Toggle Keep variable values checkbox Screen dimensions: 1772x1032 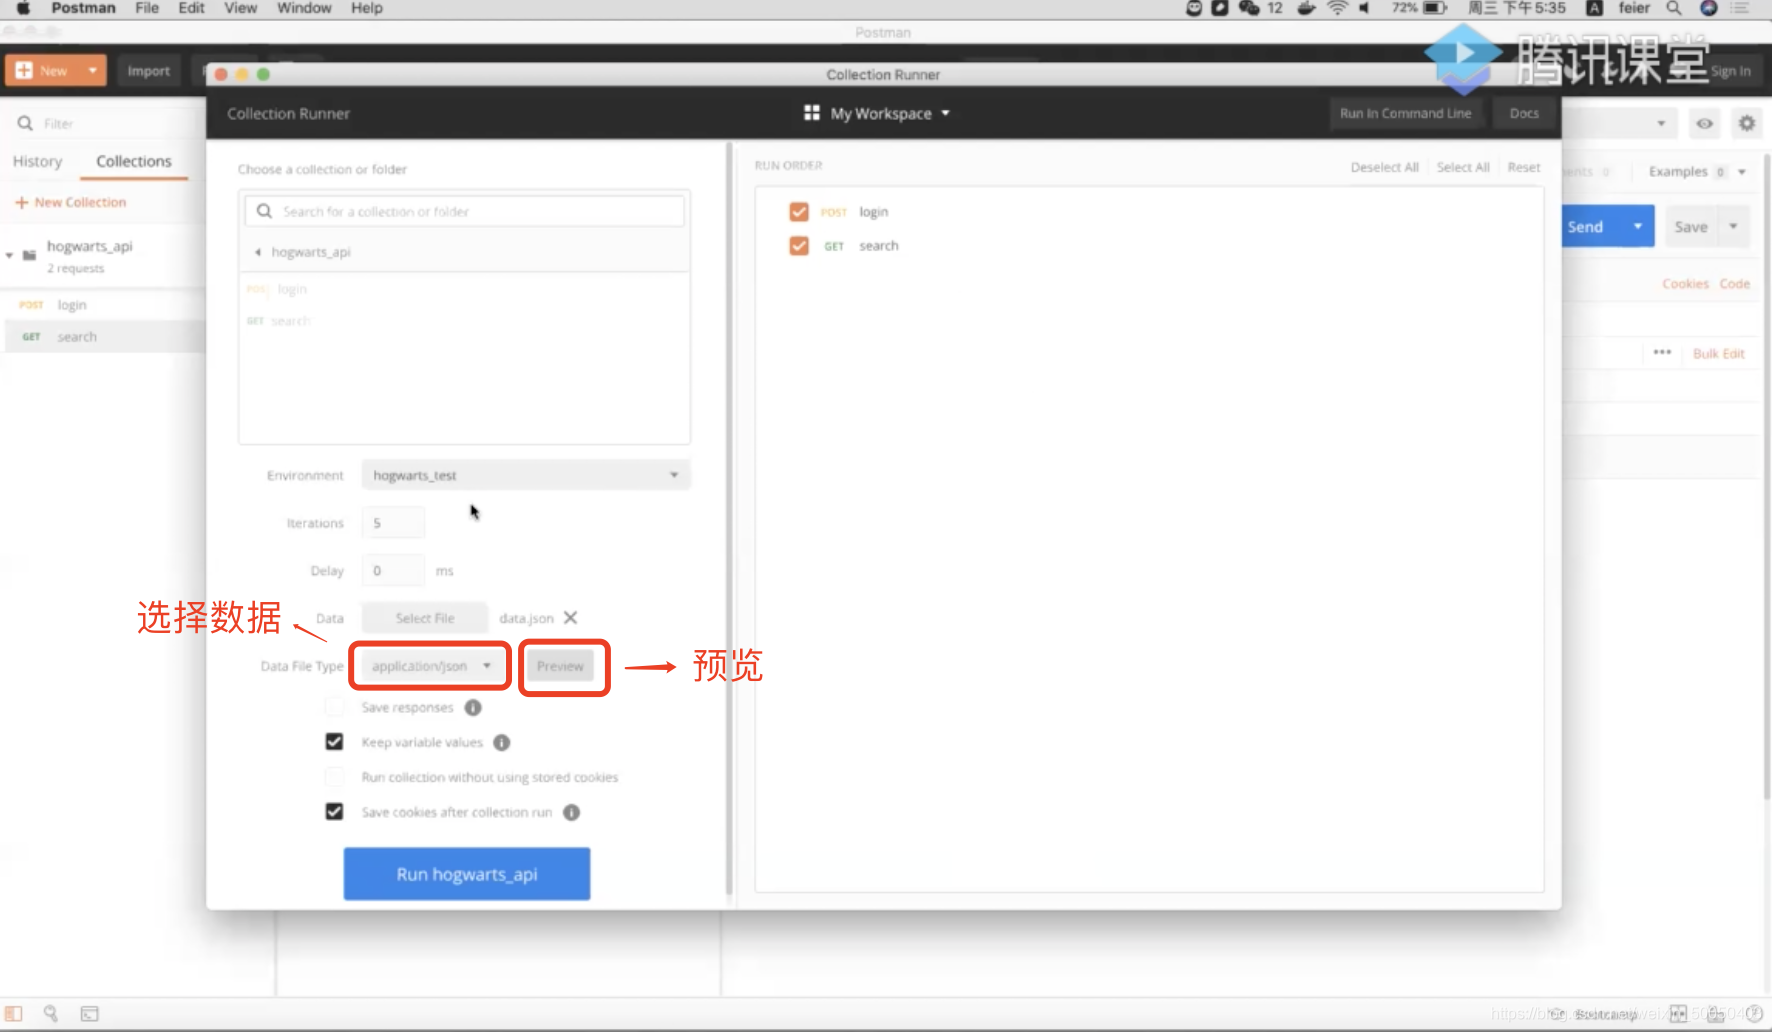tap(335, 742)
